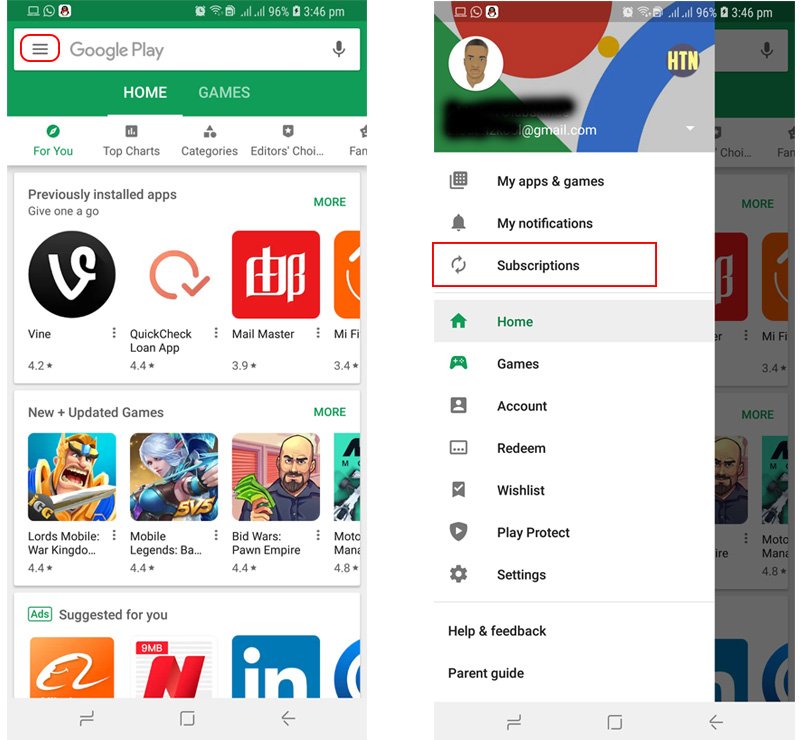Open My apps & games from the drawer
The height and width of the screenshot is (740, 800).
[x=552, y=181]
